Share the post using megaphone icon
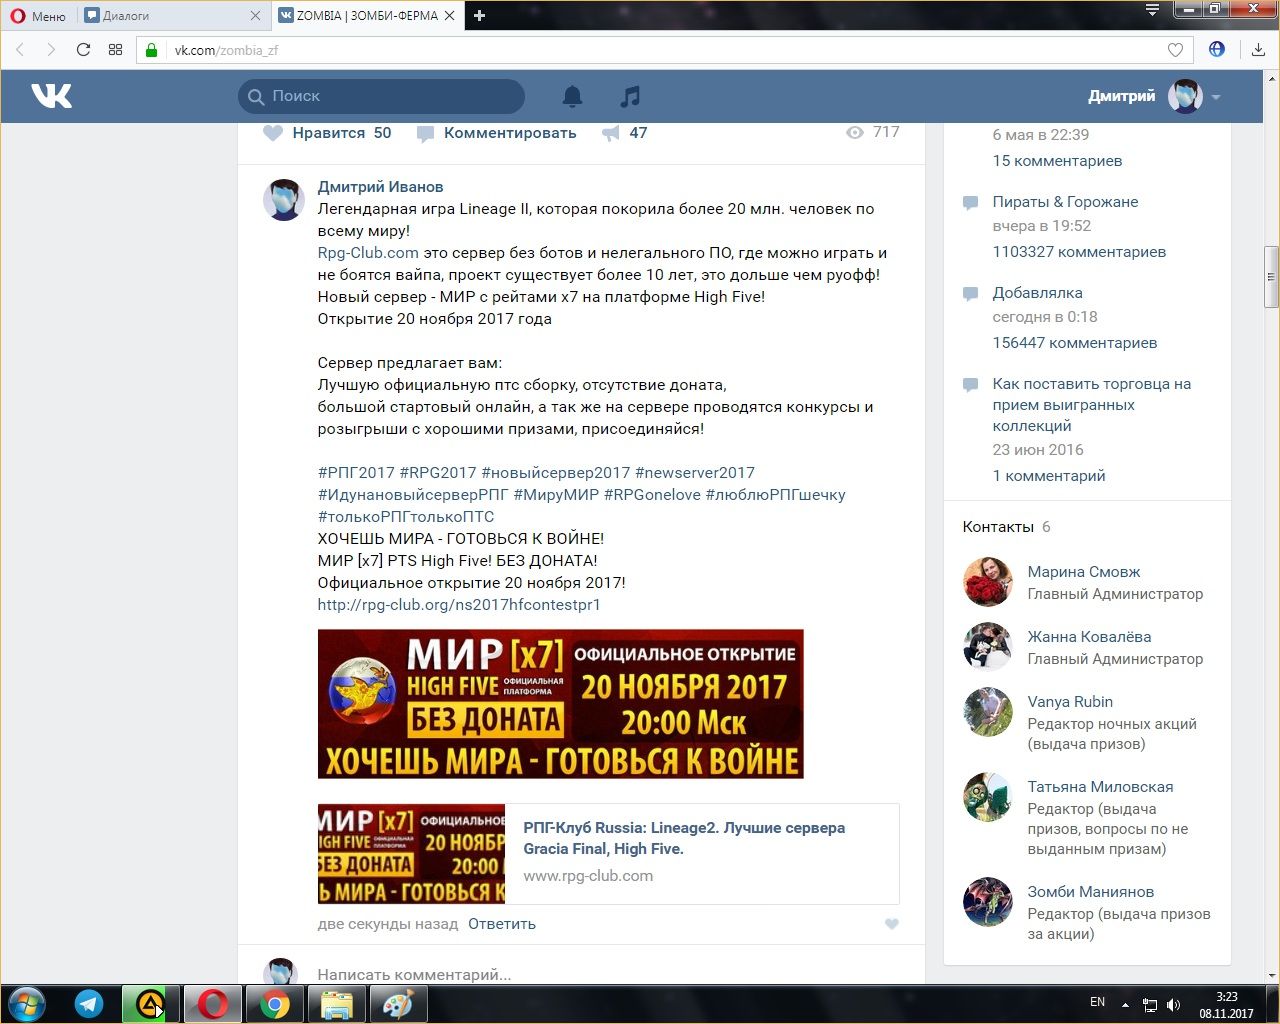This screenshot has width=1280, height=1024. (610, 133)
